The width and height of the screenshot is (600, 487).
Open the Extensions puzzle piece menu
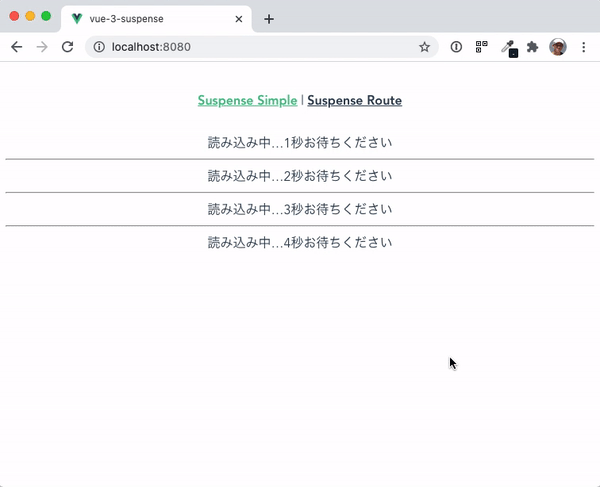pos(532,47)
